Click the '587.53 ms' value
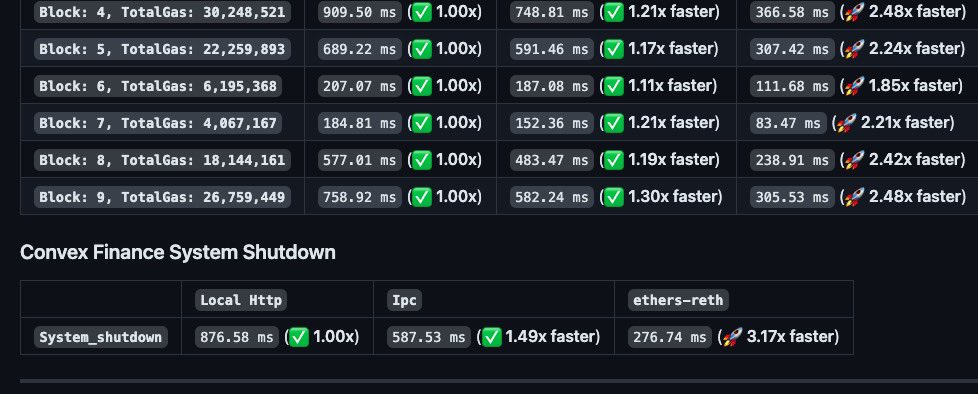This screenshot has height=394, width=978. click(x=428, y=337)
